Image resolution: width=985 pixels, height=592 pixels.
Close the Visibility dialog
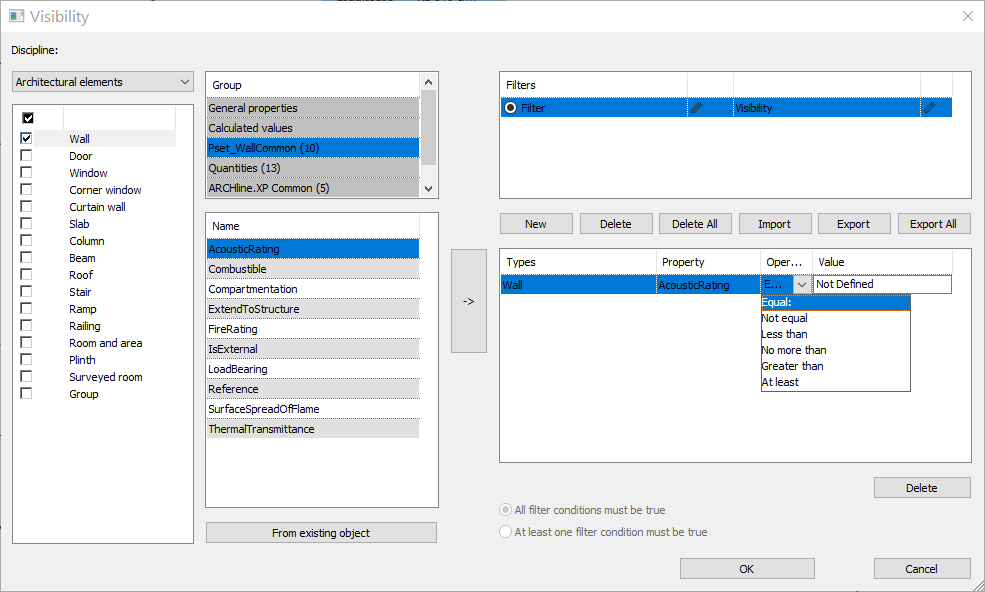coord(967,16)
